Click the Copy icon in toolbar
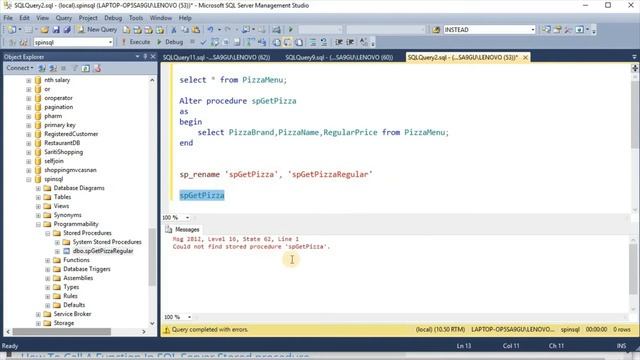This screenshot has width=640, height=360. point(185,30)
